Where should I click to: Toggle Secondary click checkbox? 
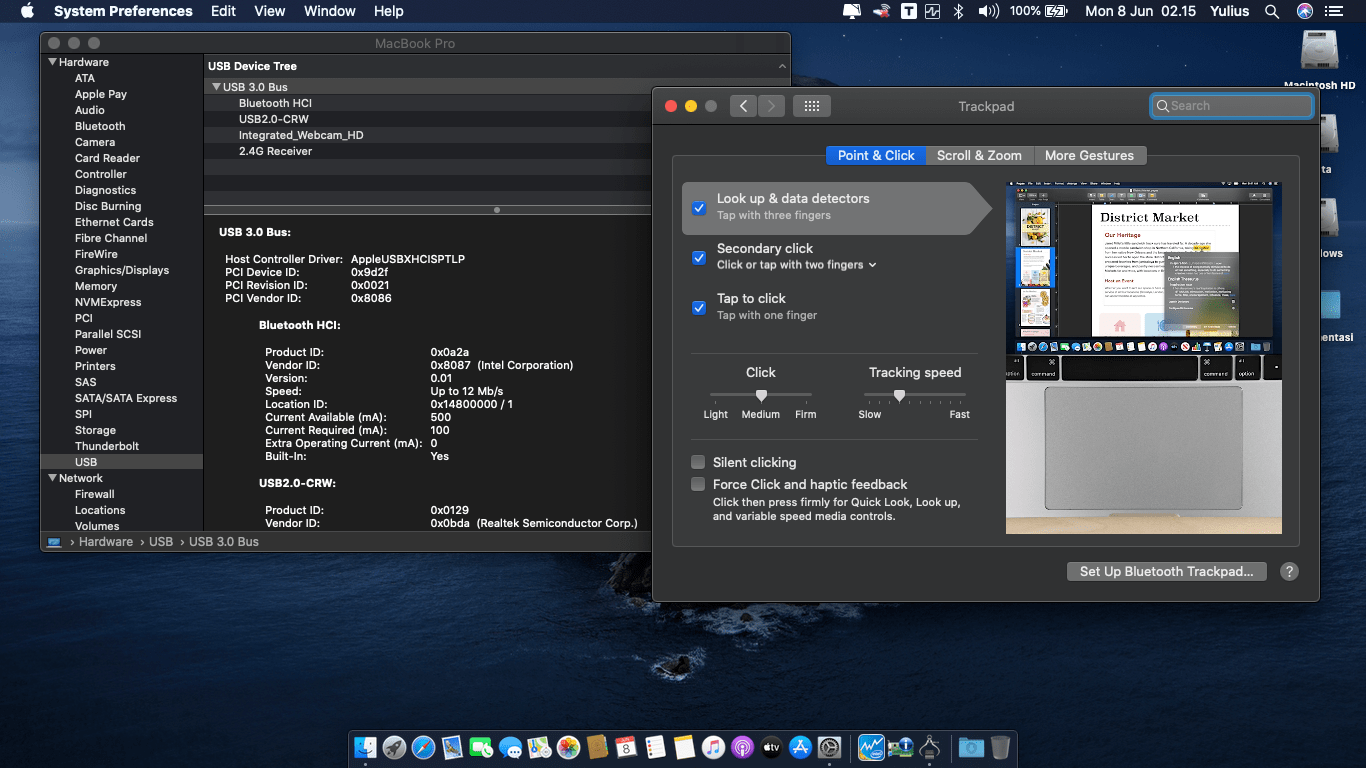pos(699,258)
